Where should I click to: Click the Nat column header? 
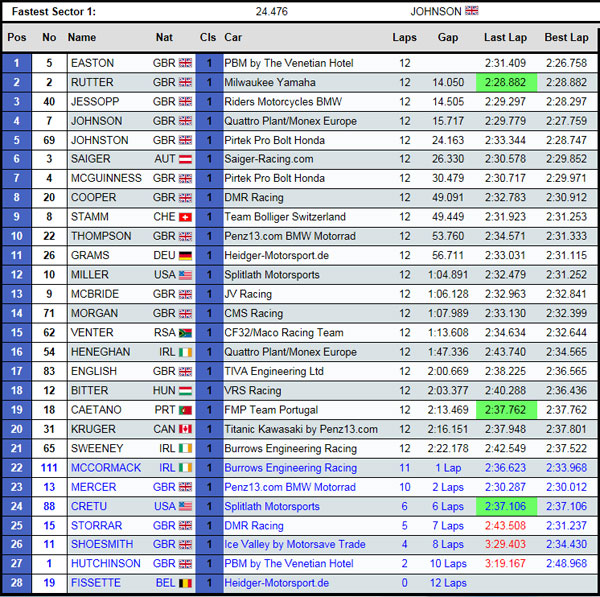[164, 38]
